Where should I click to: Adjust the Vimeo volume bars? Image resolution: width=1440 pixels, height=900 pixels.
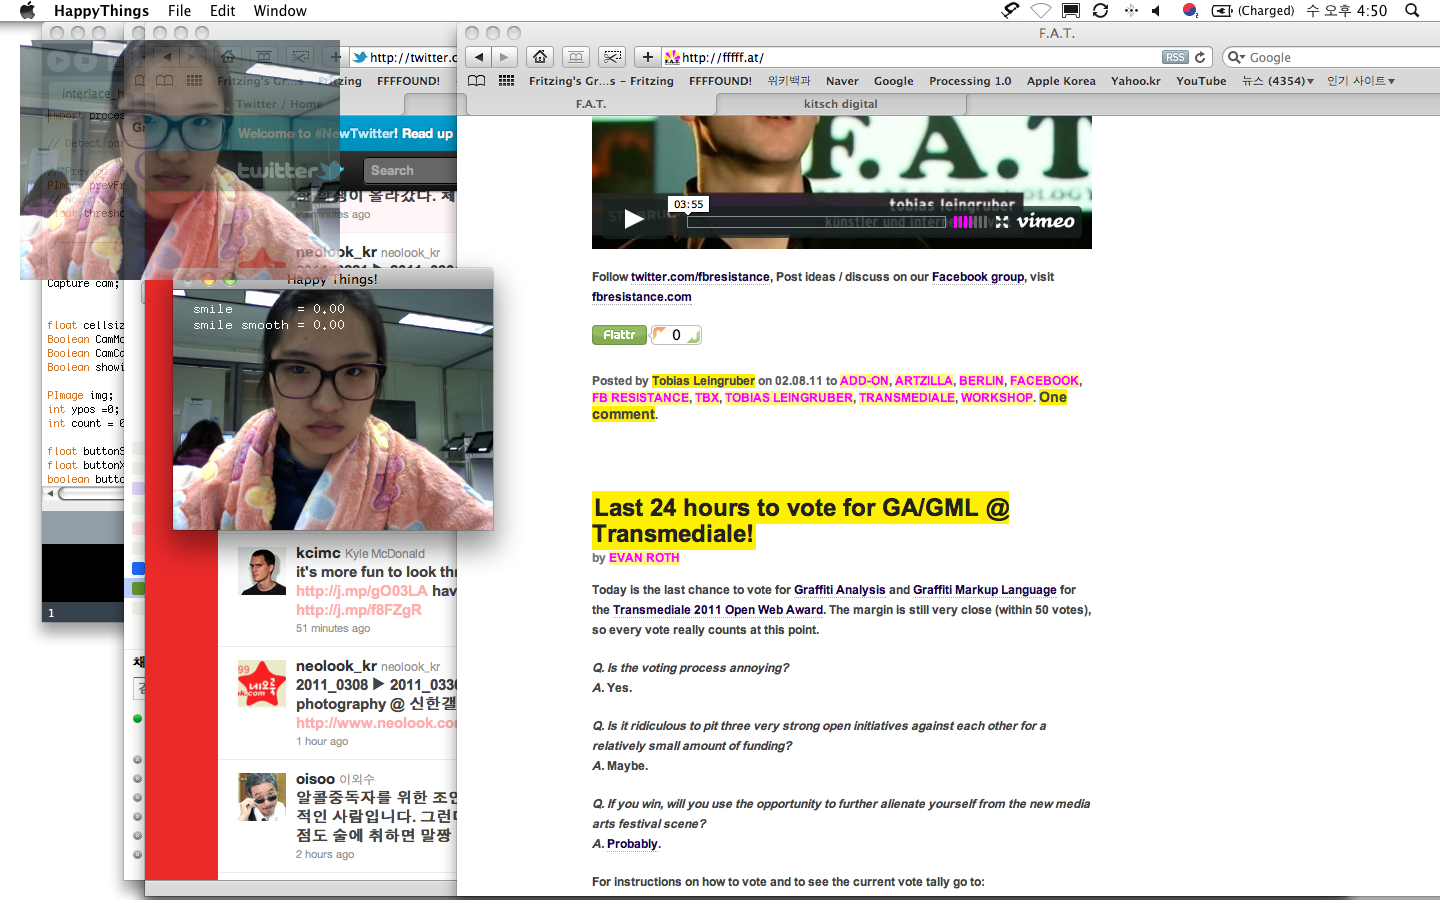pos(969,222)
